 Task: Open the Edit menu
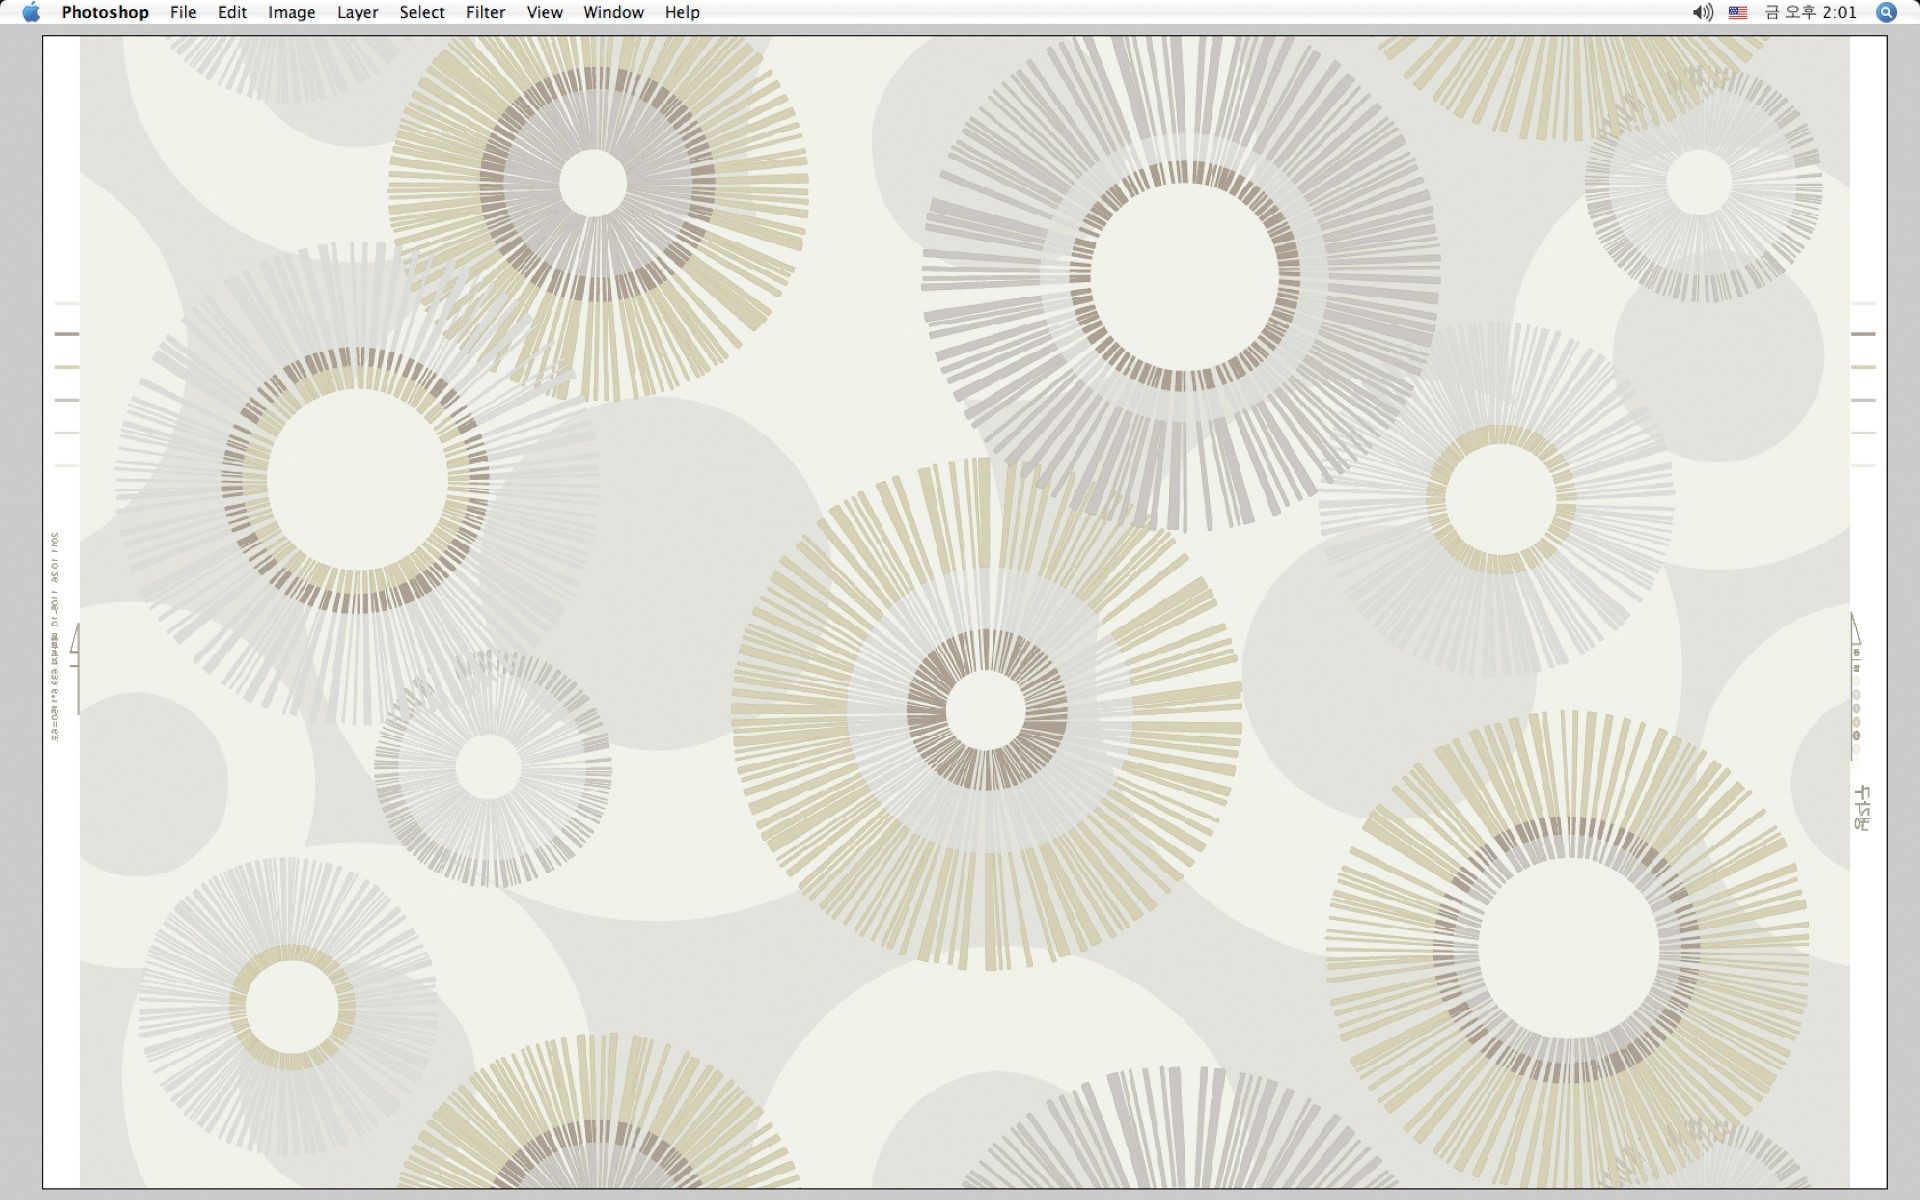point(232,12)
